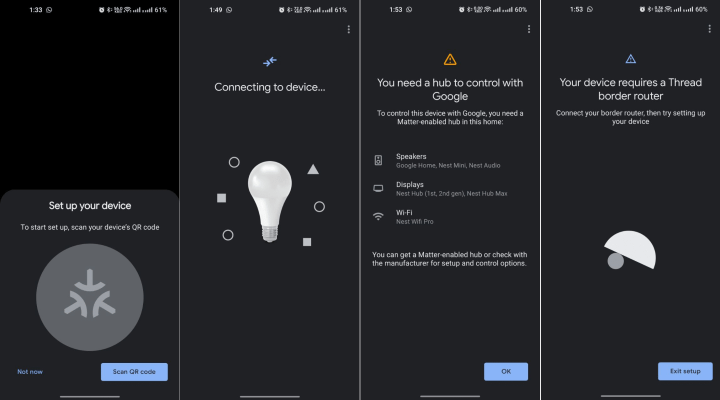This screenshot has width=720, height=400.
Task: Select the Displays device icon
Action: [x=378, y=188]
